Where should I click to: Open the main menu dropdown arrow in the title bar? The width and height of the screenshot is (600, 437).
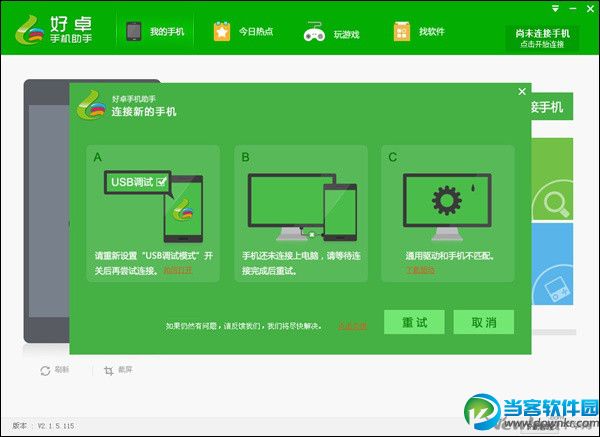(555, 8)
